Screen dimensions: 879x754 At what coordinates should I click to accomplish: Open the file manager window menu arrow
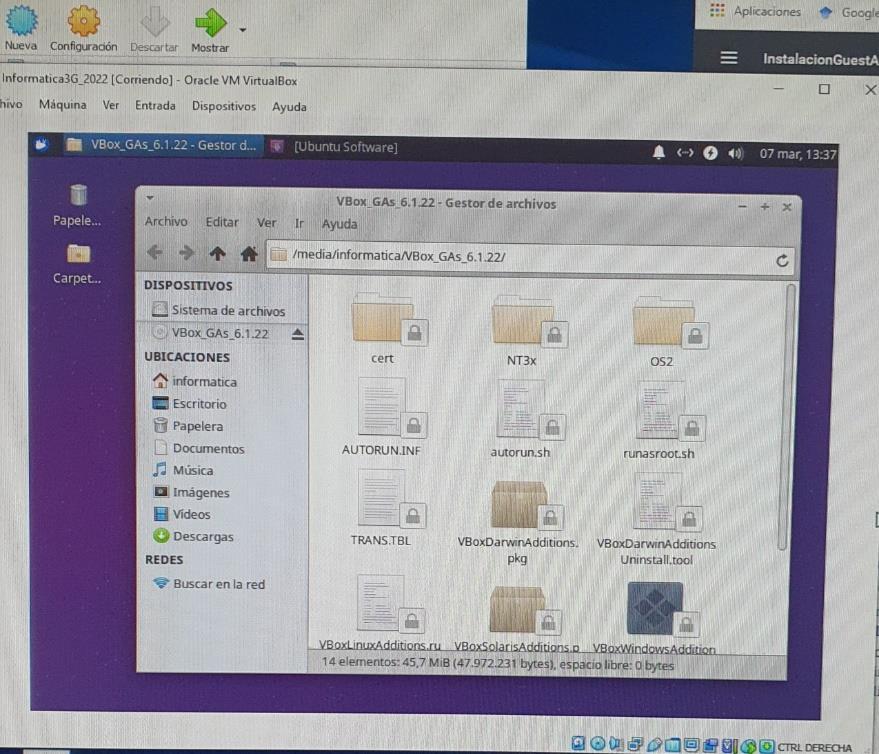[x=150, y=198]
